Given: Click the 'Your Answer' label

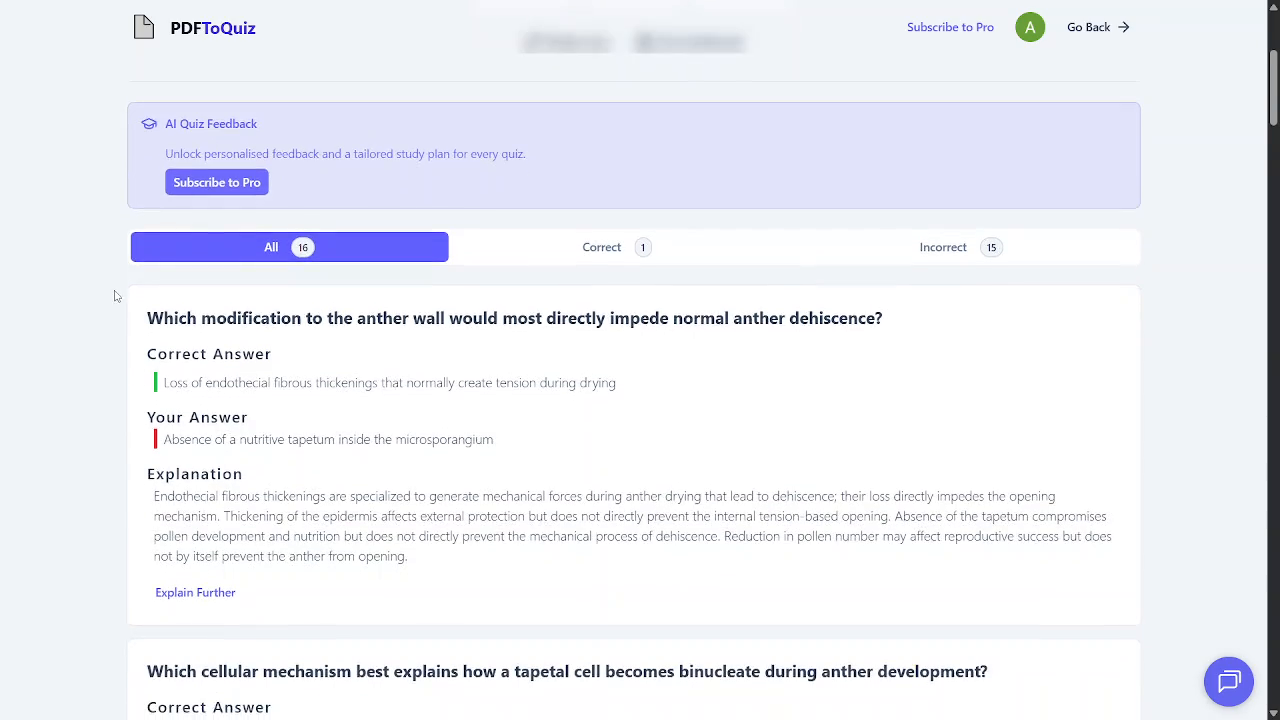Looking at the screenshot, I should point(197,417).
